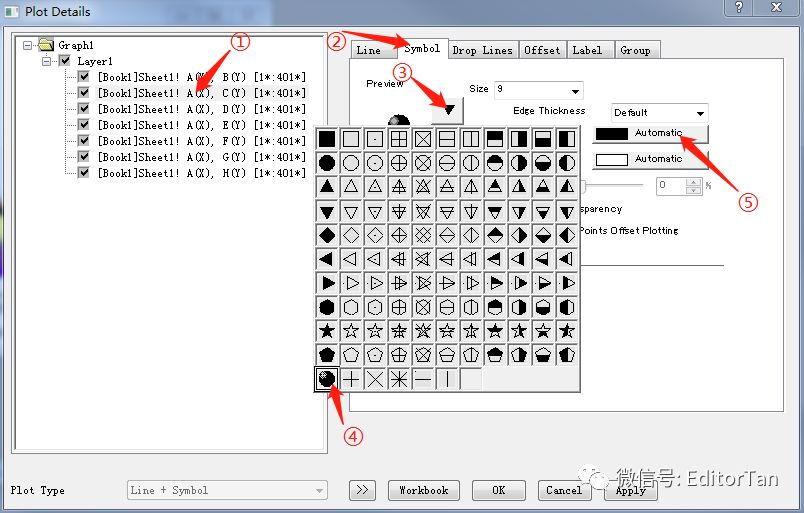Select the solid down triangle symbol

point(327,211)
